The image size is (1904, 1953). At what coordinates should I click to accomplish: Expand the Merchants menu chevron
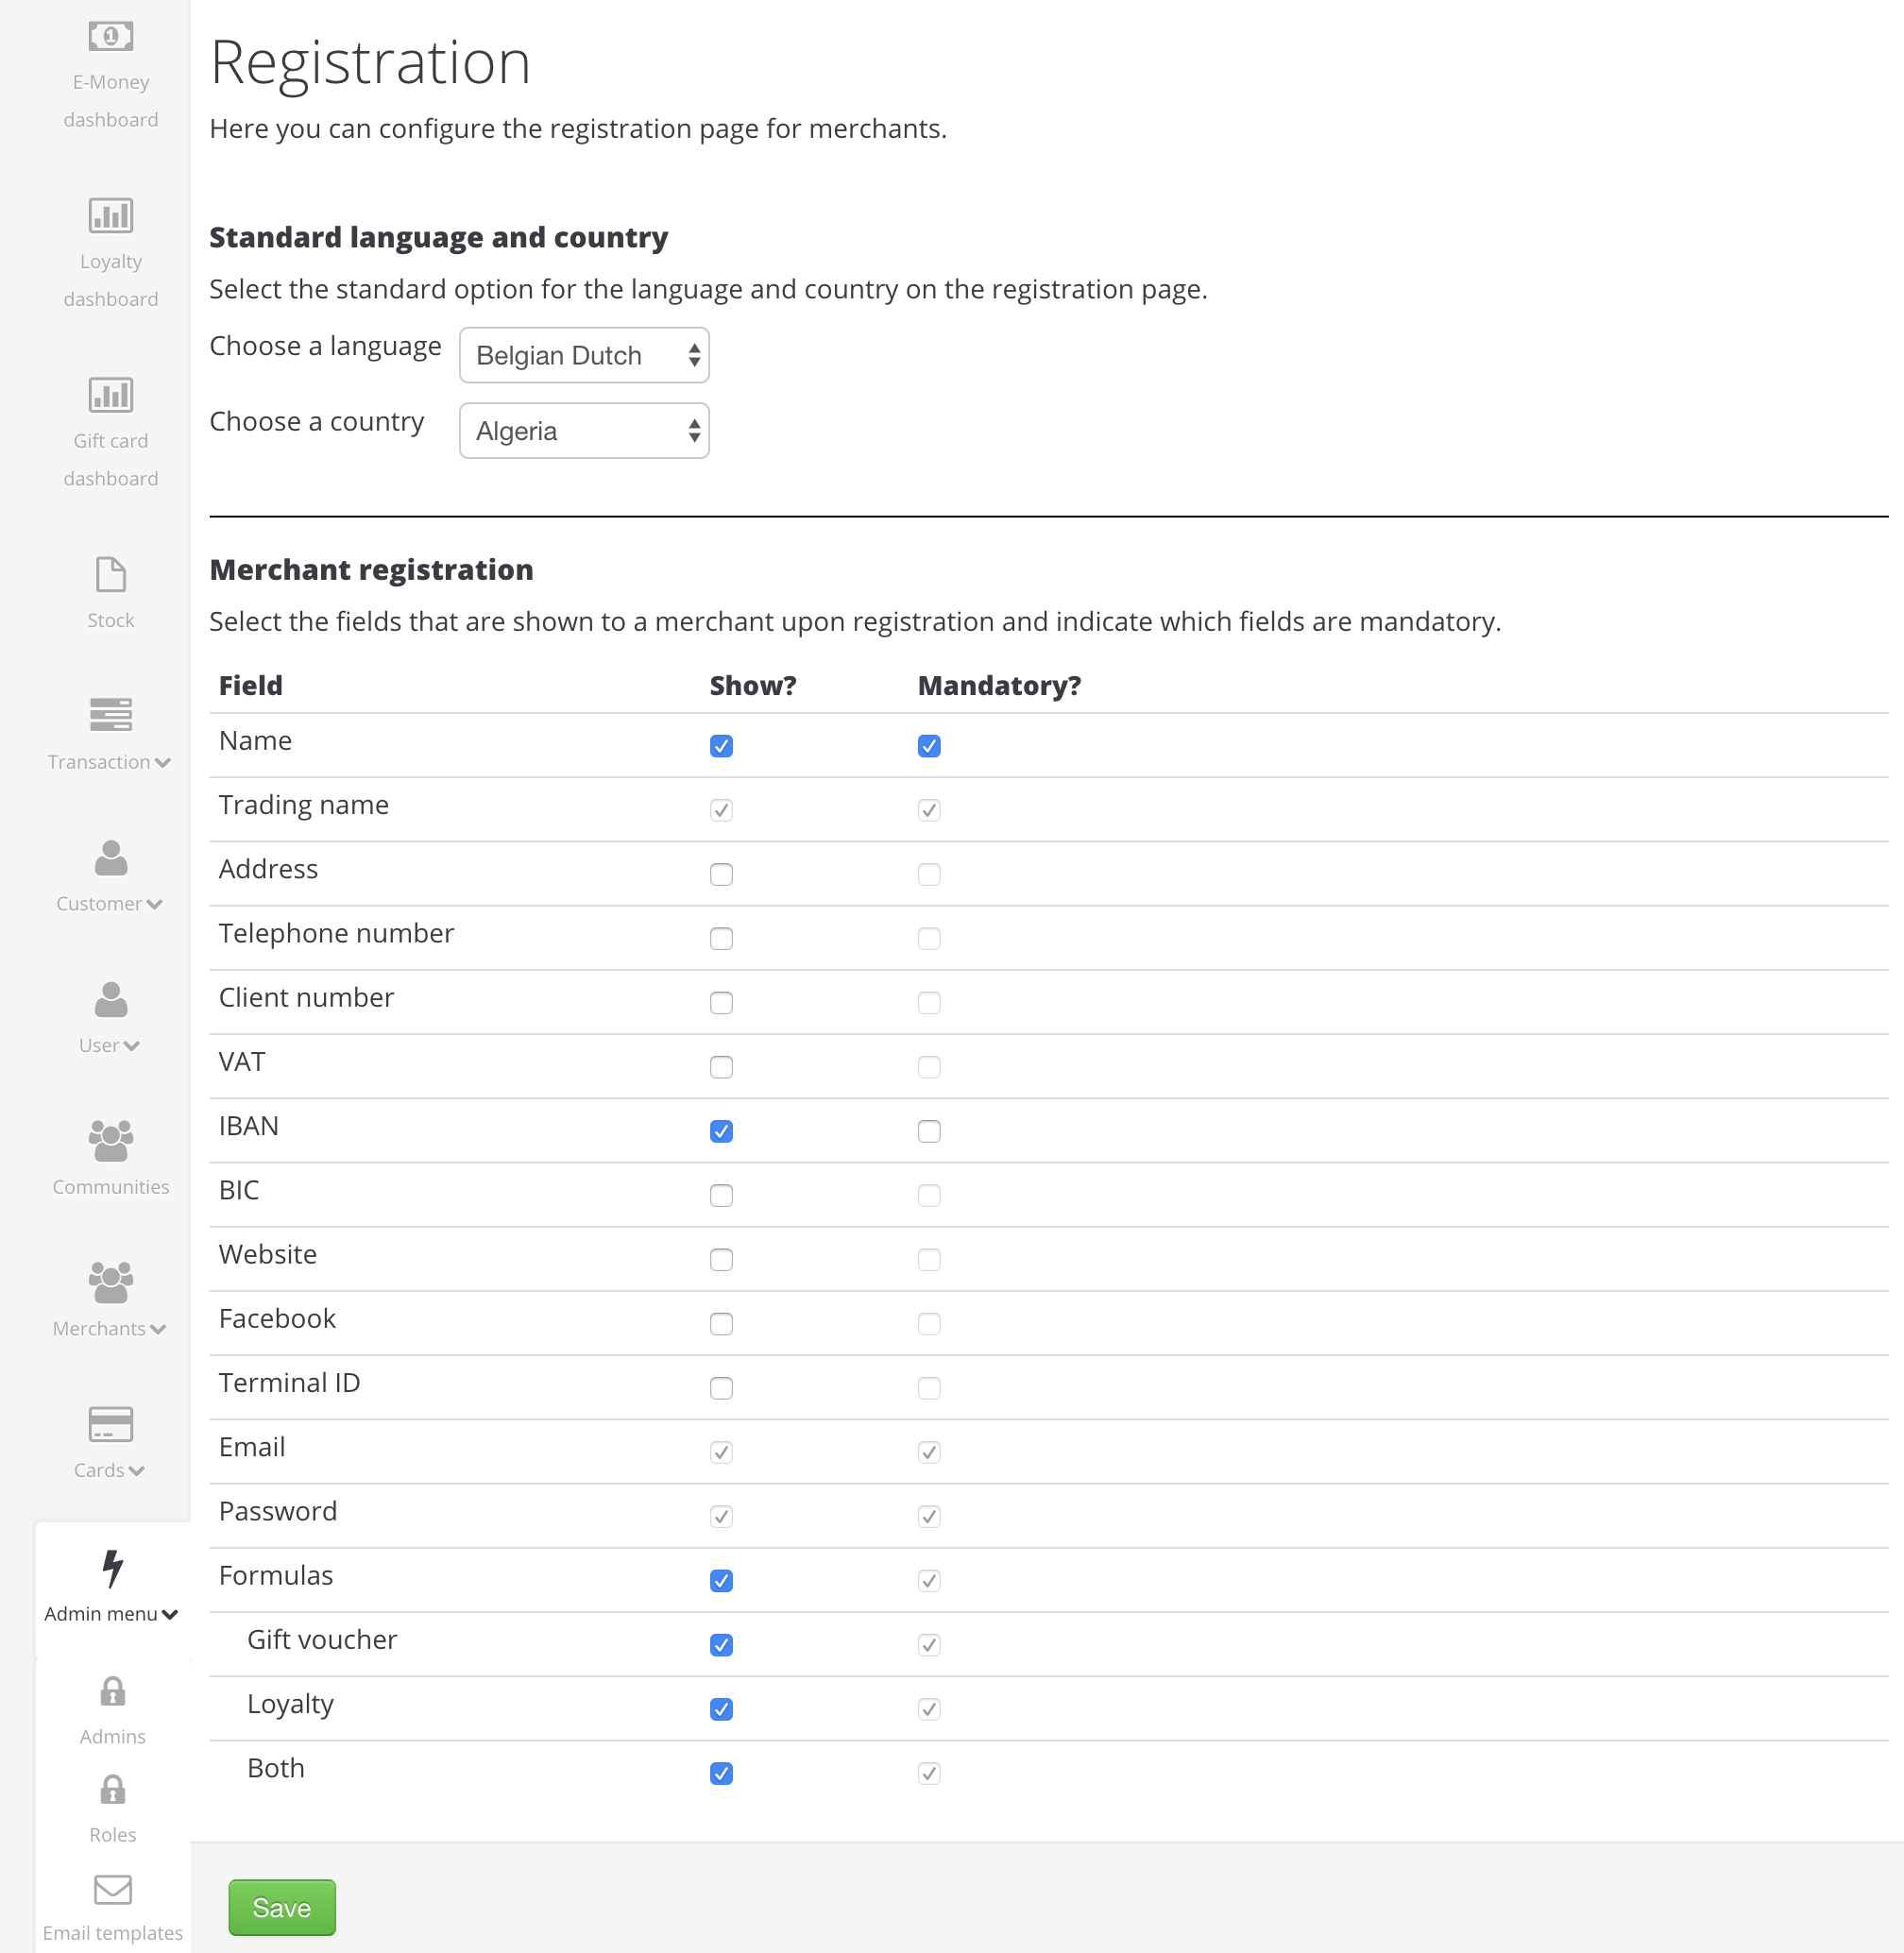[158, 1330]
